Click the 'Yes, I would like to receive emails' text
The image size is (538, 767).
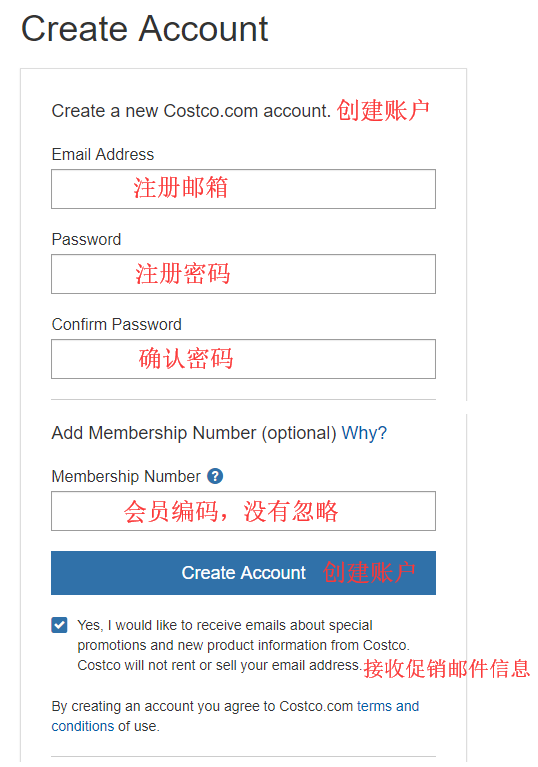pos(225,625)
